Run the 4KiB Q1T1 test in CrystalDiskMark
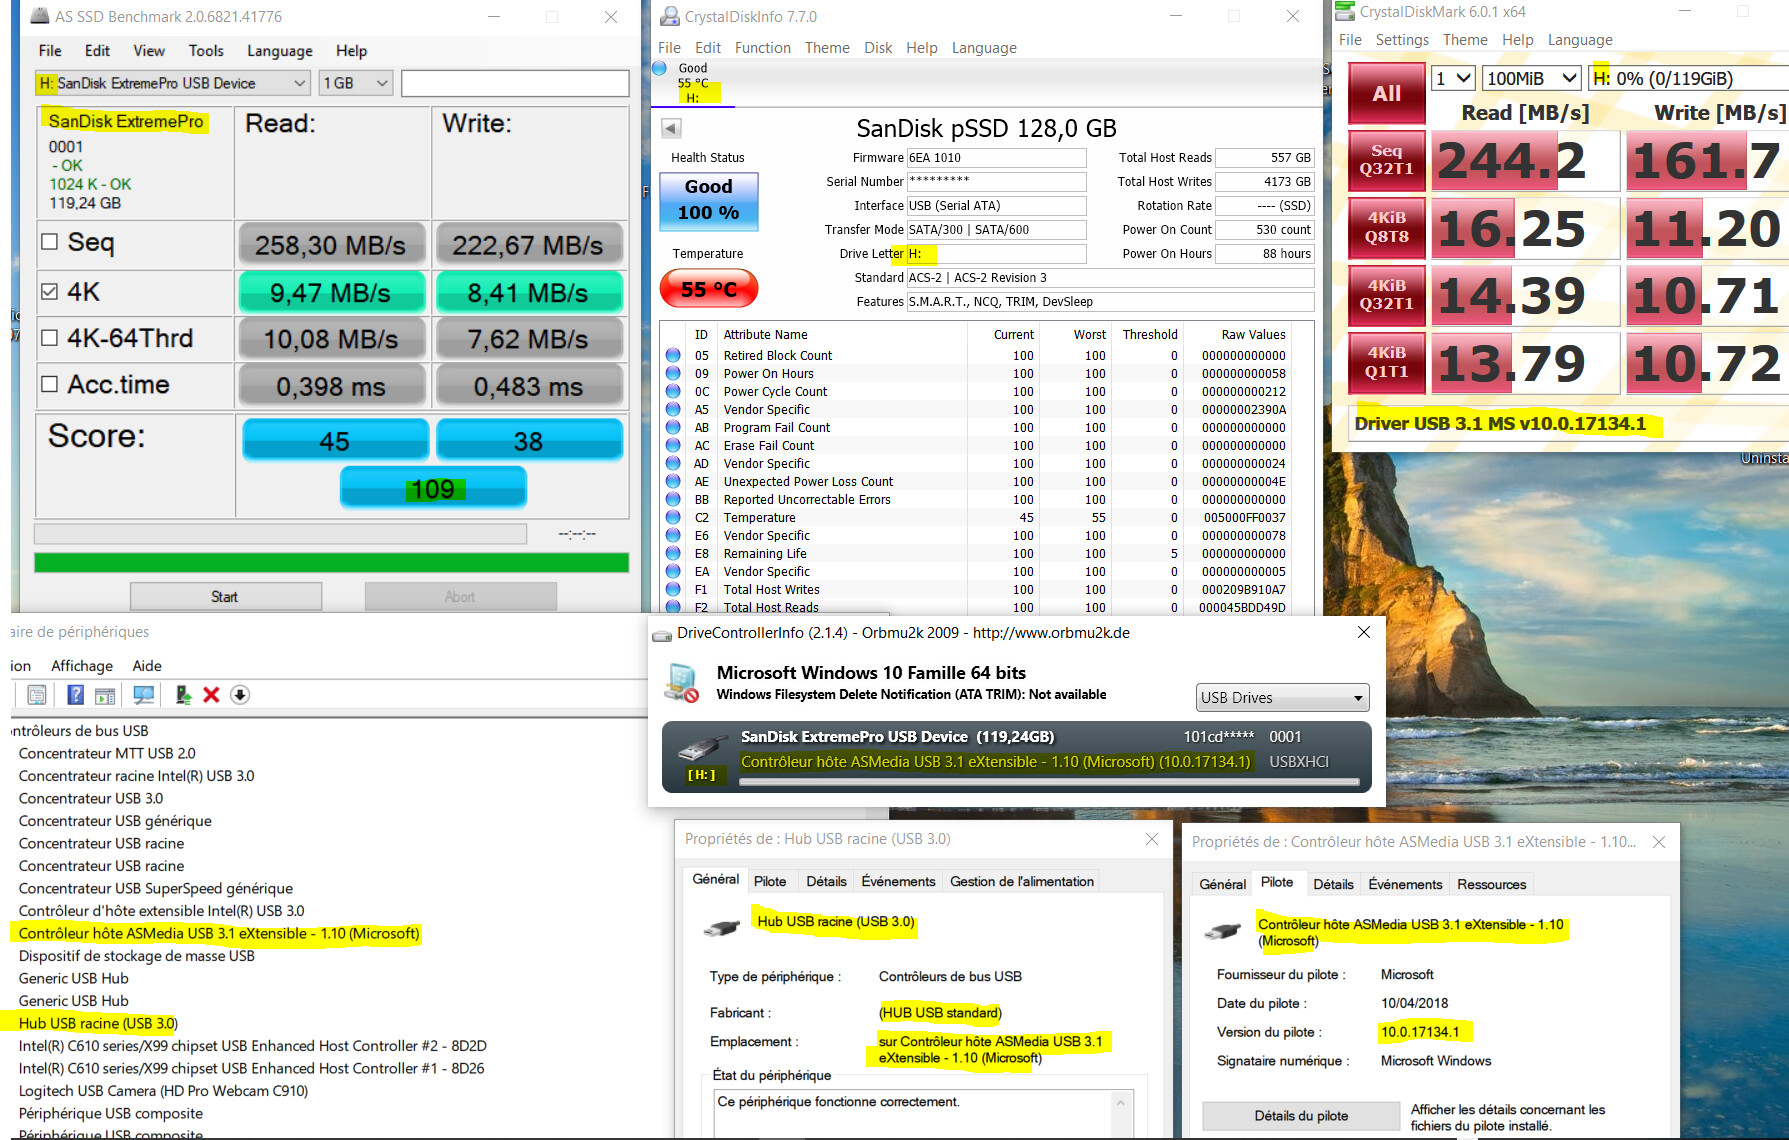Screen dimensions: 1789x1140 point(1387,362)
